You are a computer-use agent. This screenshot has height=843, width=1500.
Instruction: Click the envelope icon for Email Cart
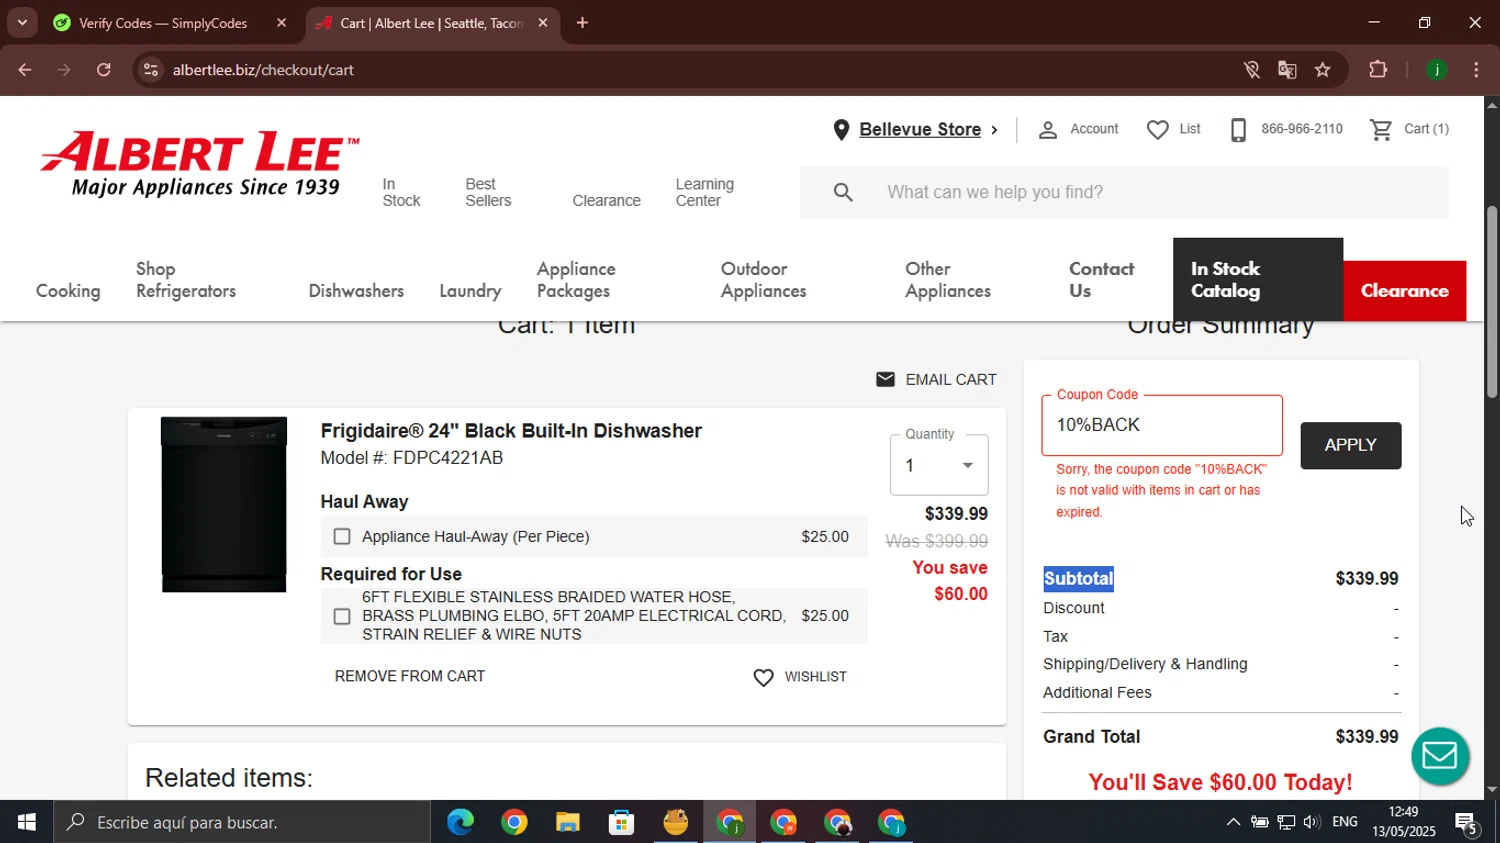(x=885, y=379)
